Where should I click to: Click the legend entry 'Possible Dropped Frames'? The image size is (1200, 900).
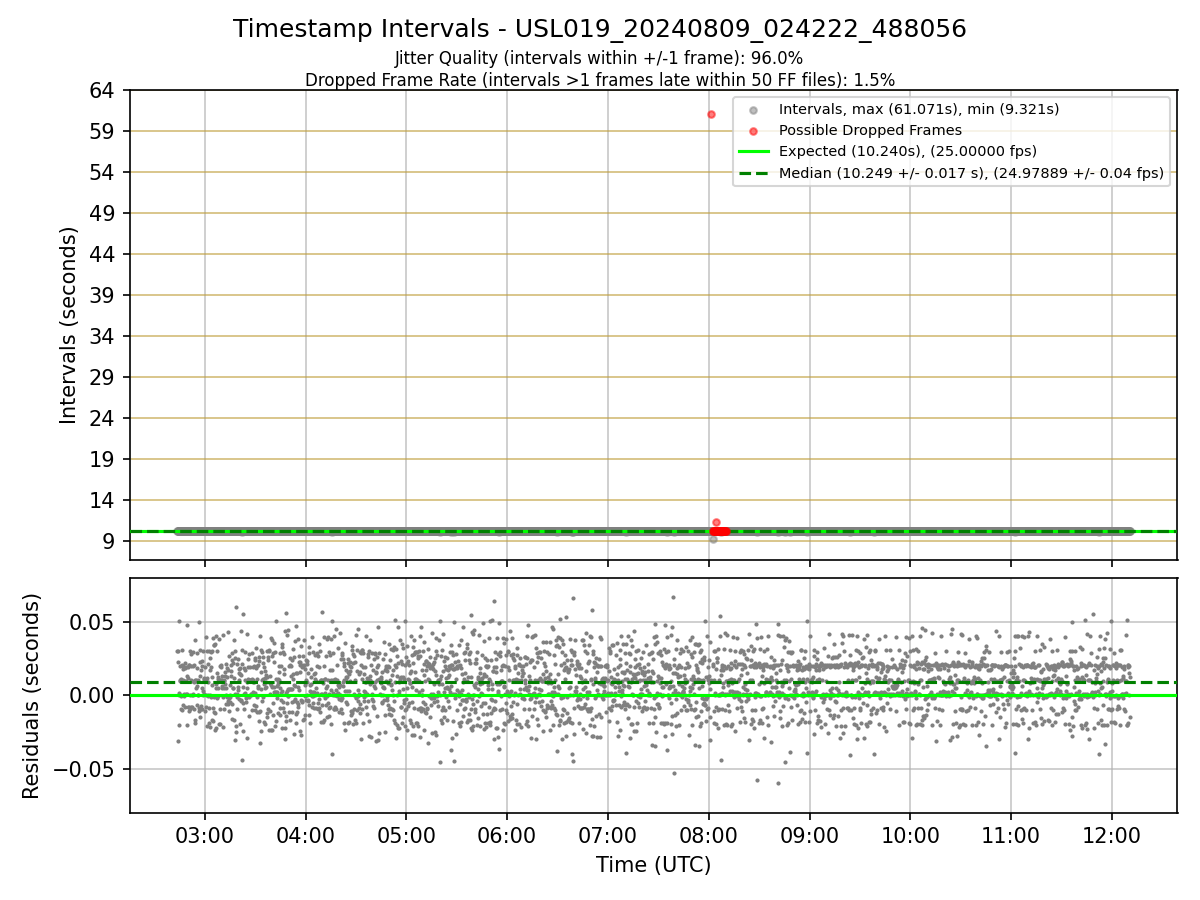click(x=870, y=130)
